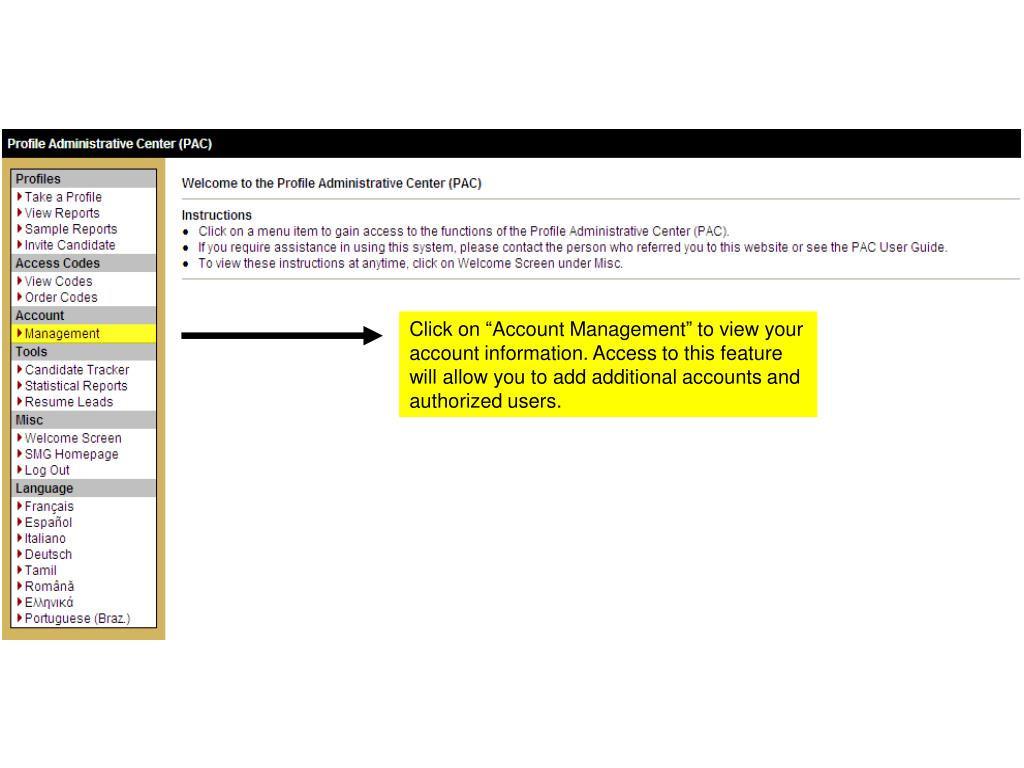Click the red arrow beside Tamil
1024x768 pixels.
point(20,569)
